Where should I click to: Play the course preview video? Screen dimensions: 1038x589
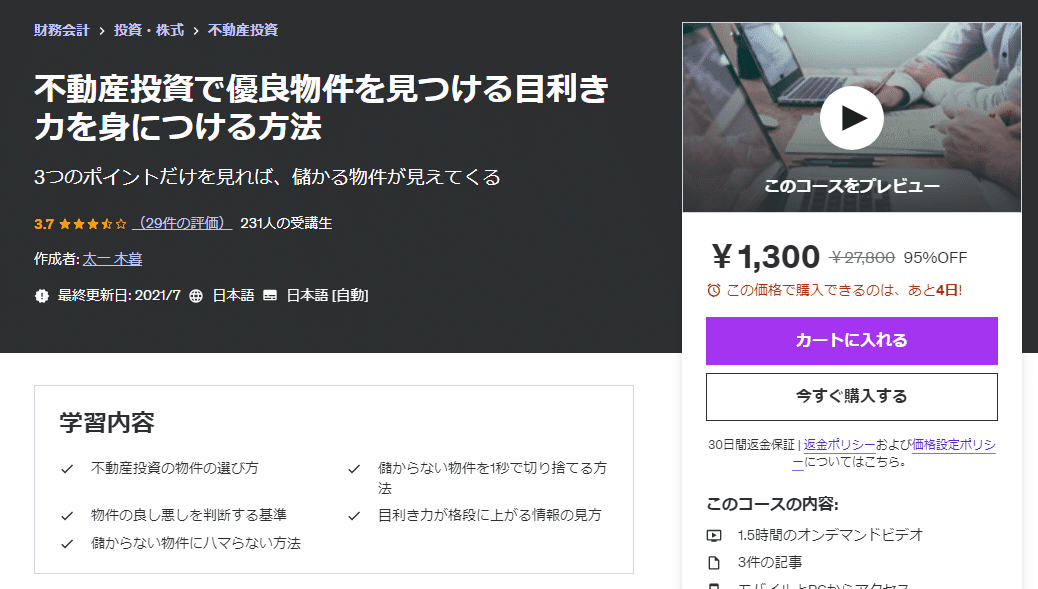(851, 118)
